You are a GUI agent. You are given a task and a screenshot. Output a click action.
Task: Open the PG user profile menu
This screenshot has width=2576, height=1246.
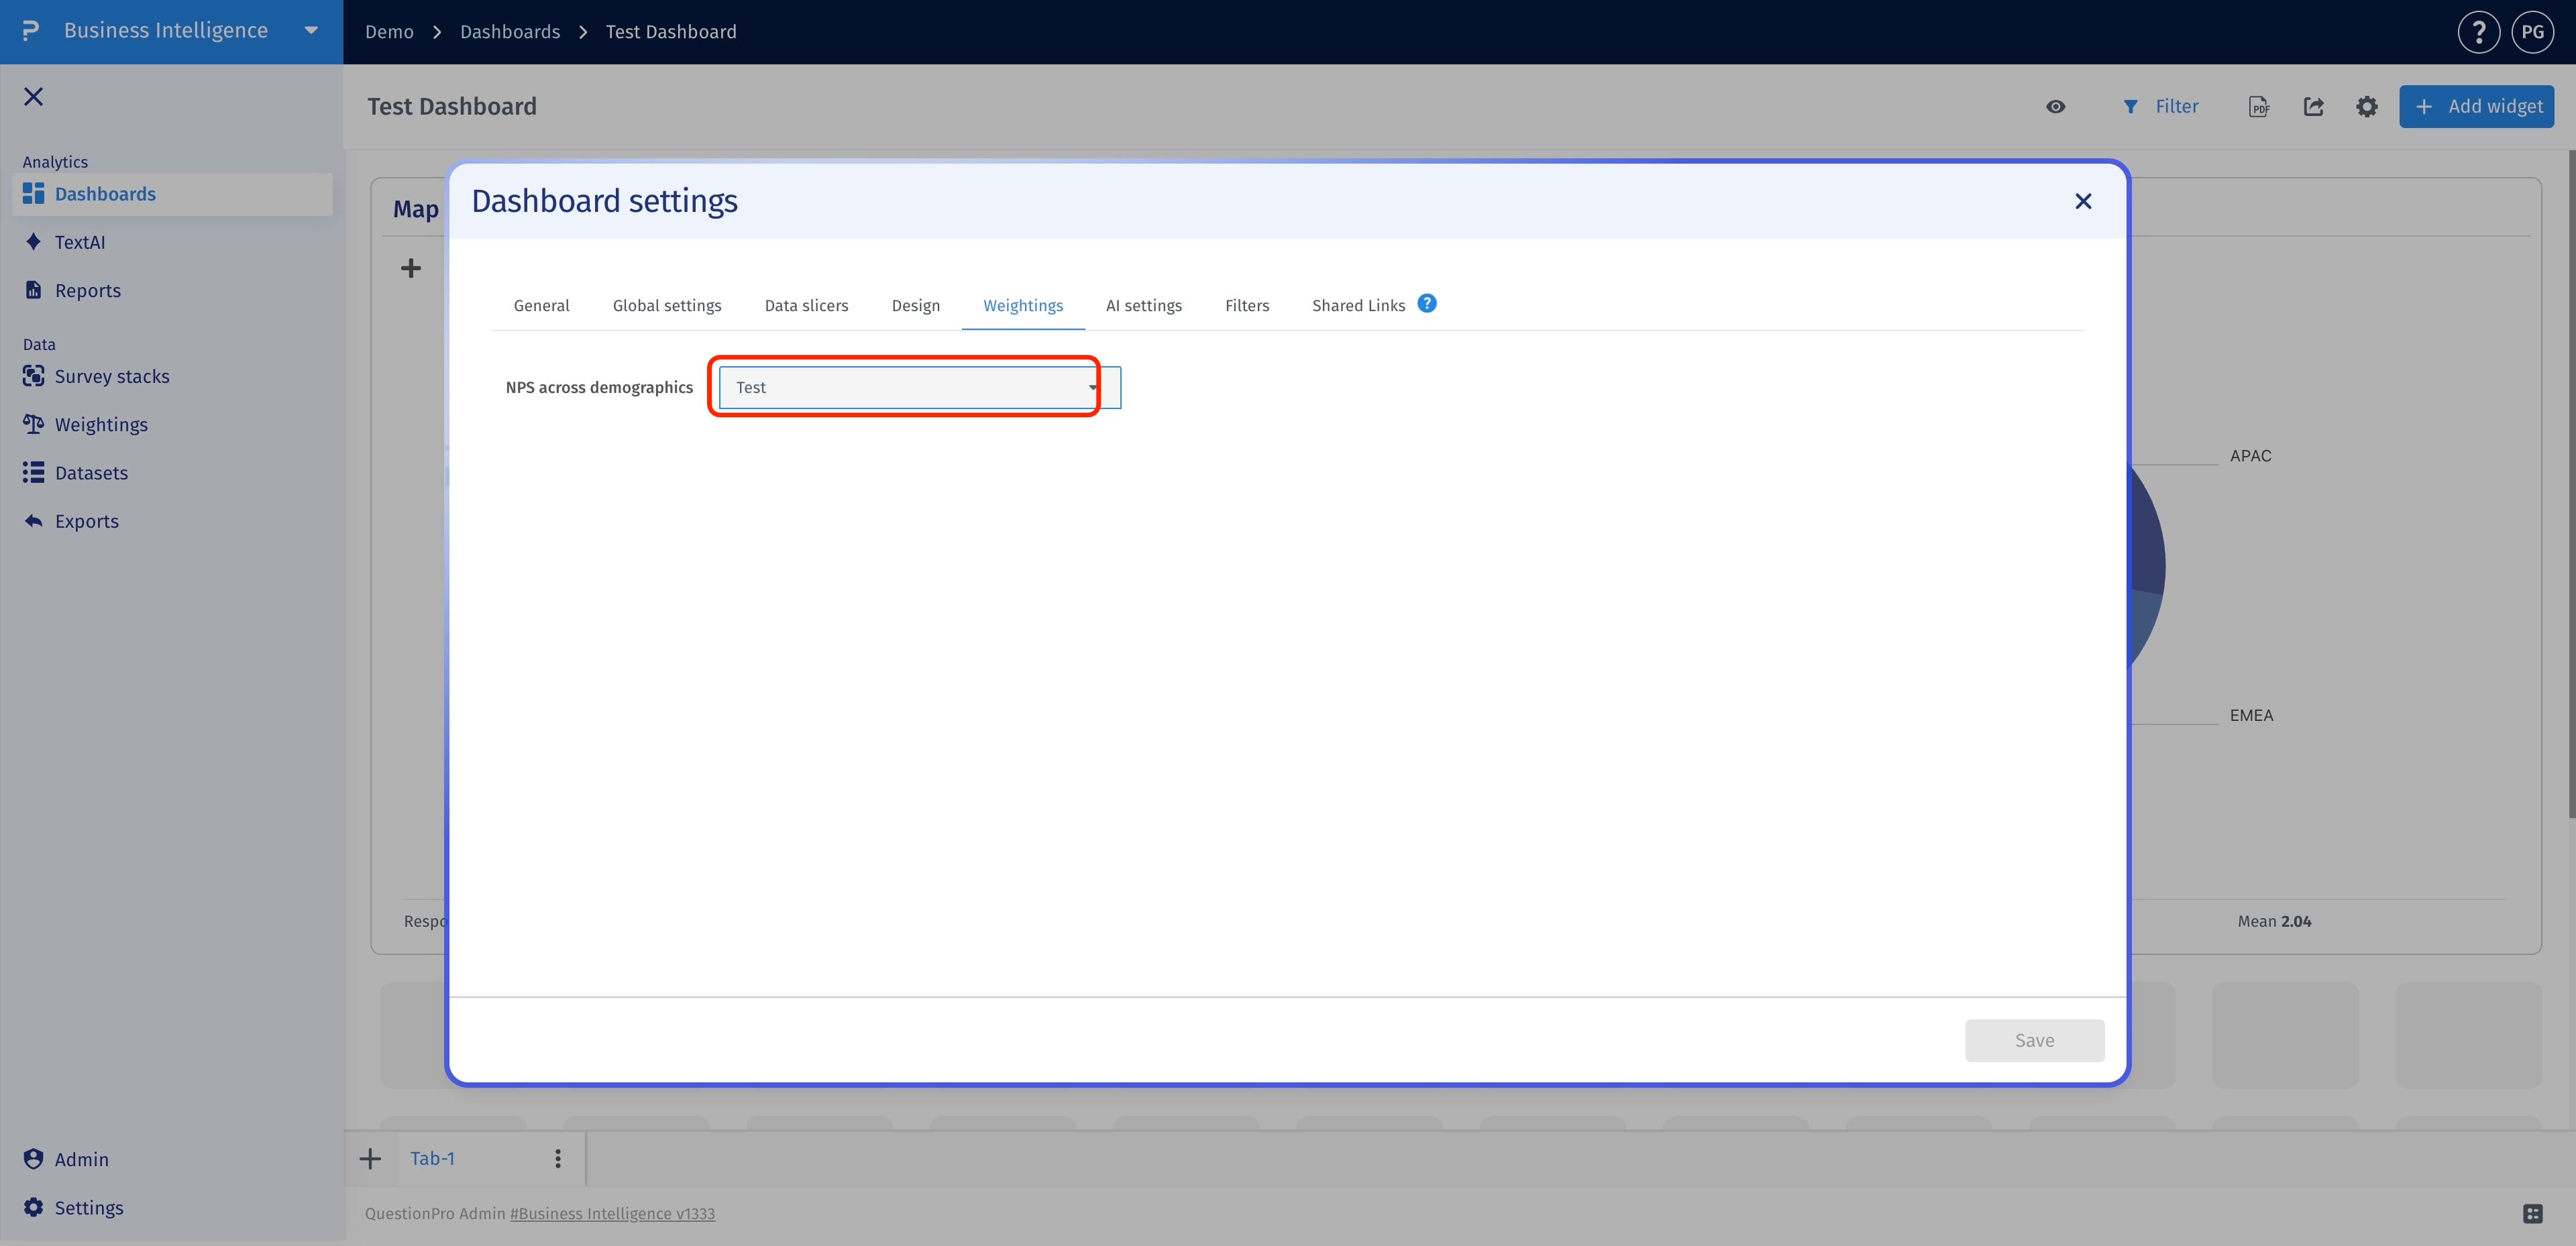[2532, 32]
